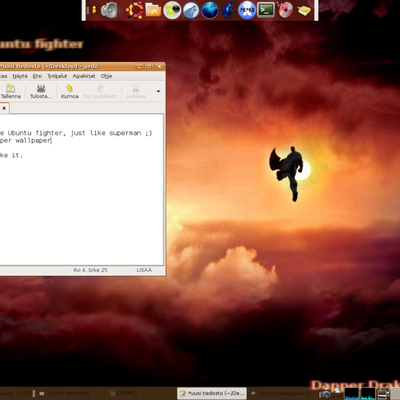This screenshot has height=400, width=400.
Task: Click Tallenna (save) in gedit toolbar
Action: coord(11,91)
